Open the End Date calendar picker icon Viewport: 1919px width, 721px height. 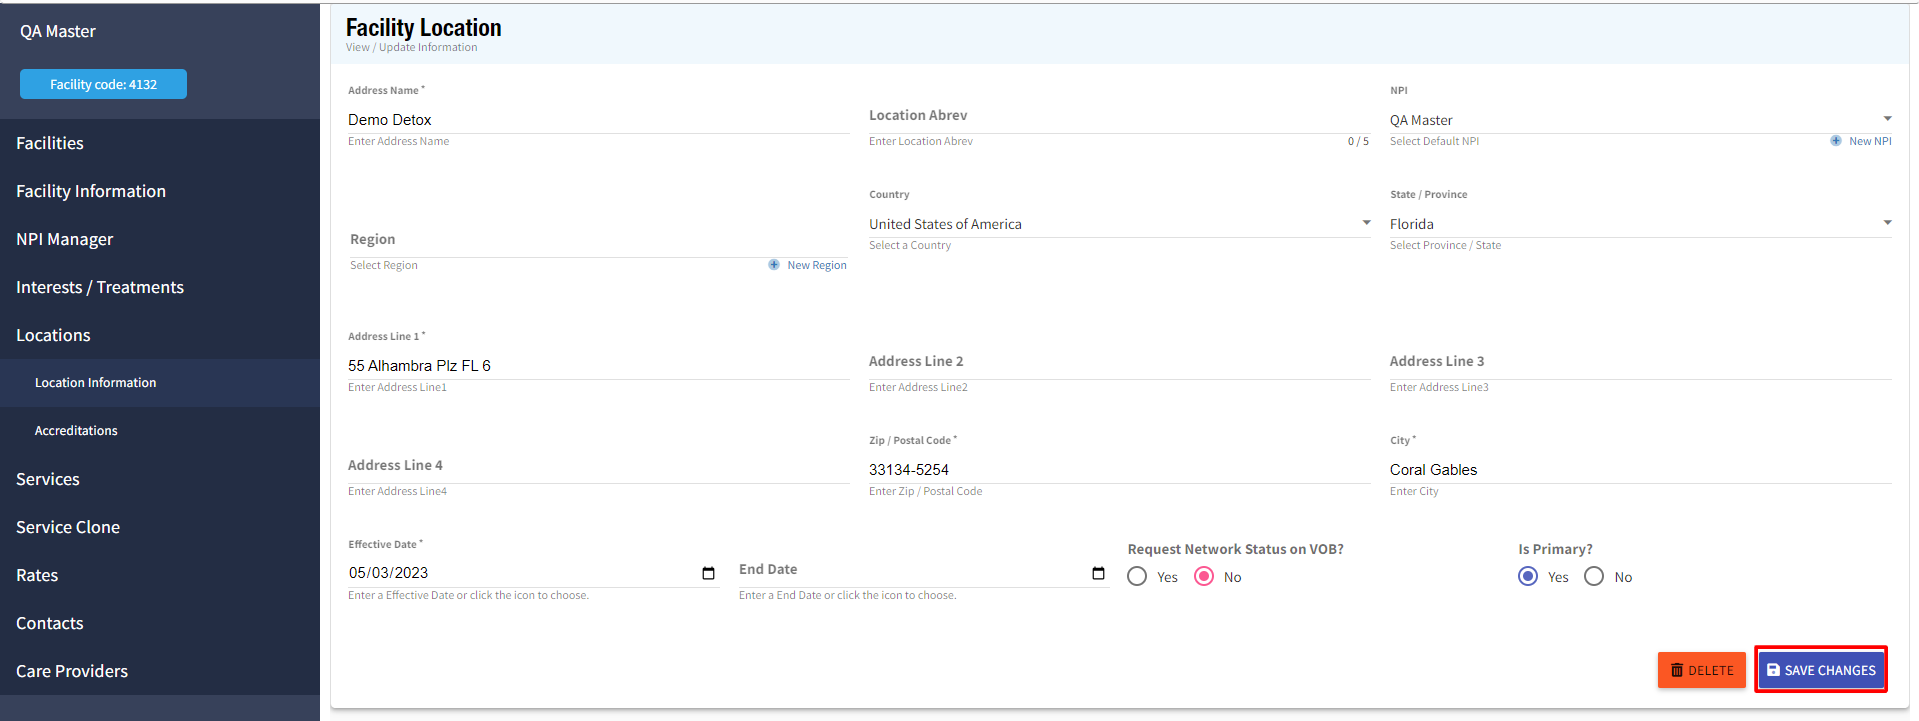point(1098,573)
